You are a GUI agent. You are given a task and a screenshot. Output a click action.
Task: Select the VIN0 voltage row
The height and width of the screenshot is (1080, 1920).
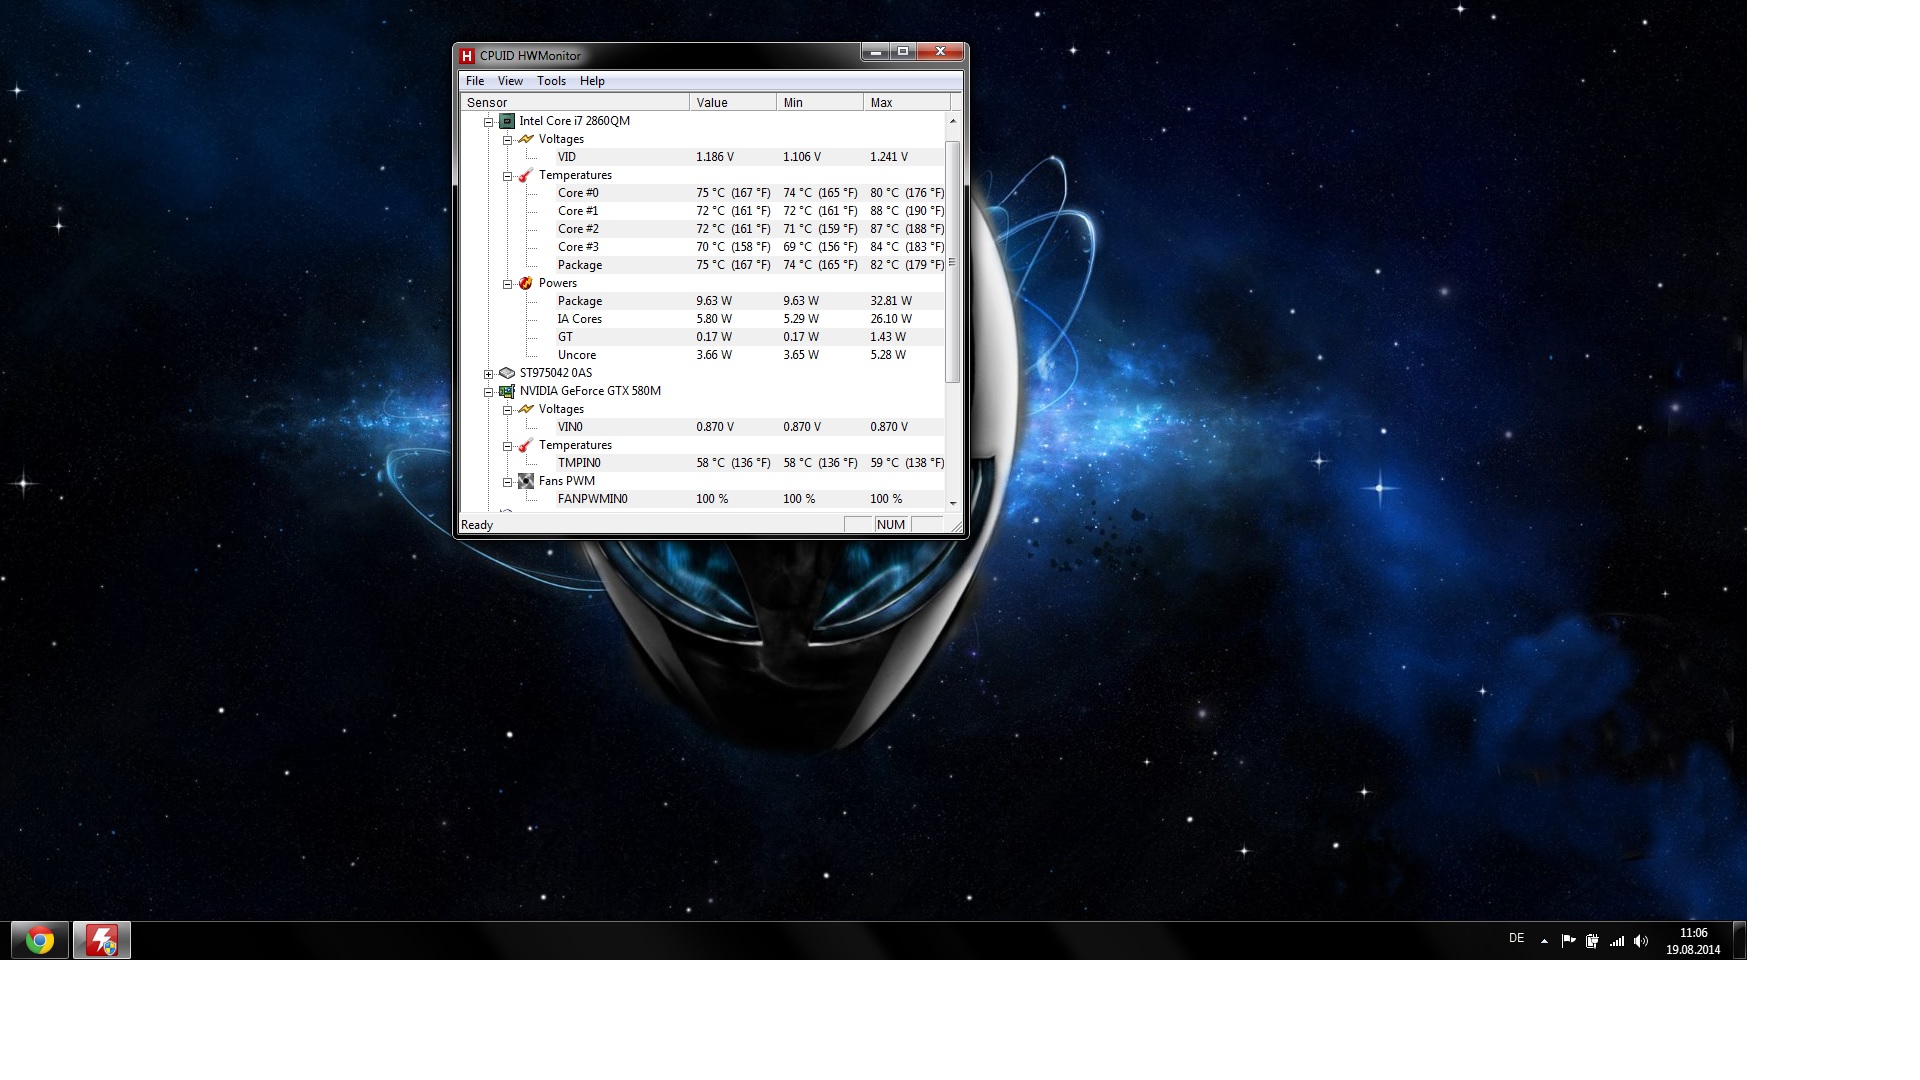click(x=750, y=427)
